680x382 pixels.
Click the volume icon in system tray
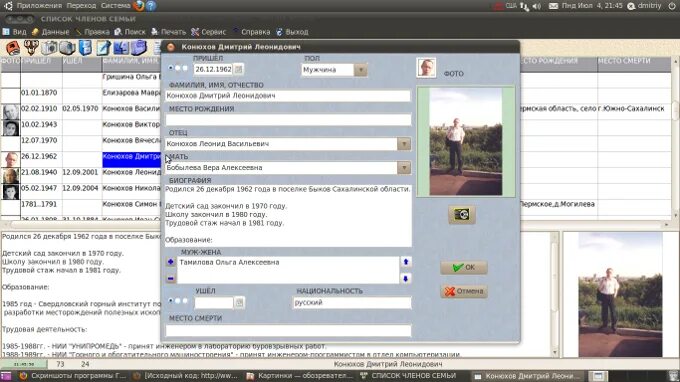[537, 6]
